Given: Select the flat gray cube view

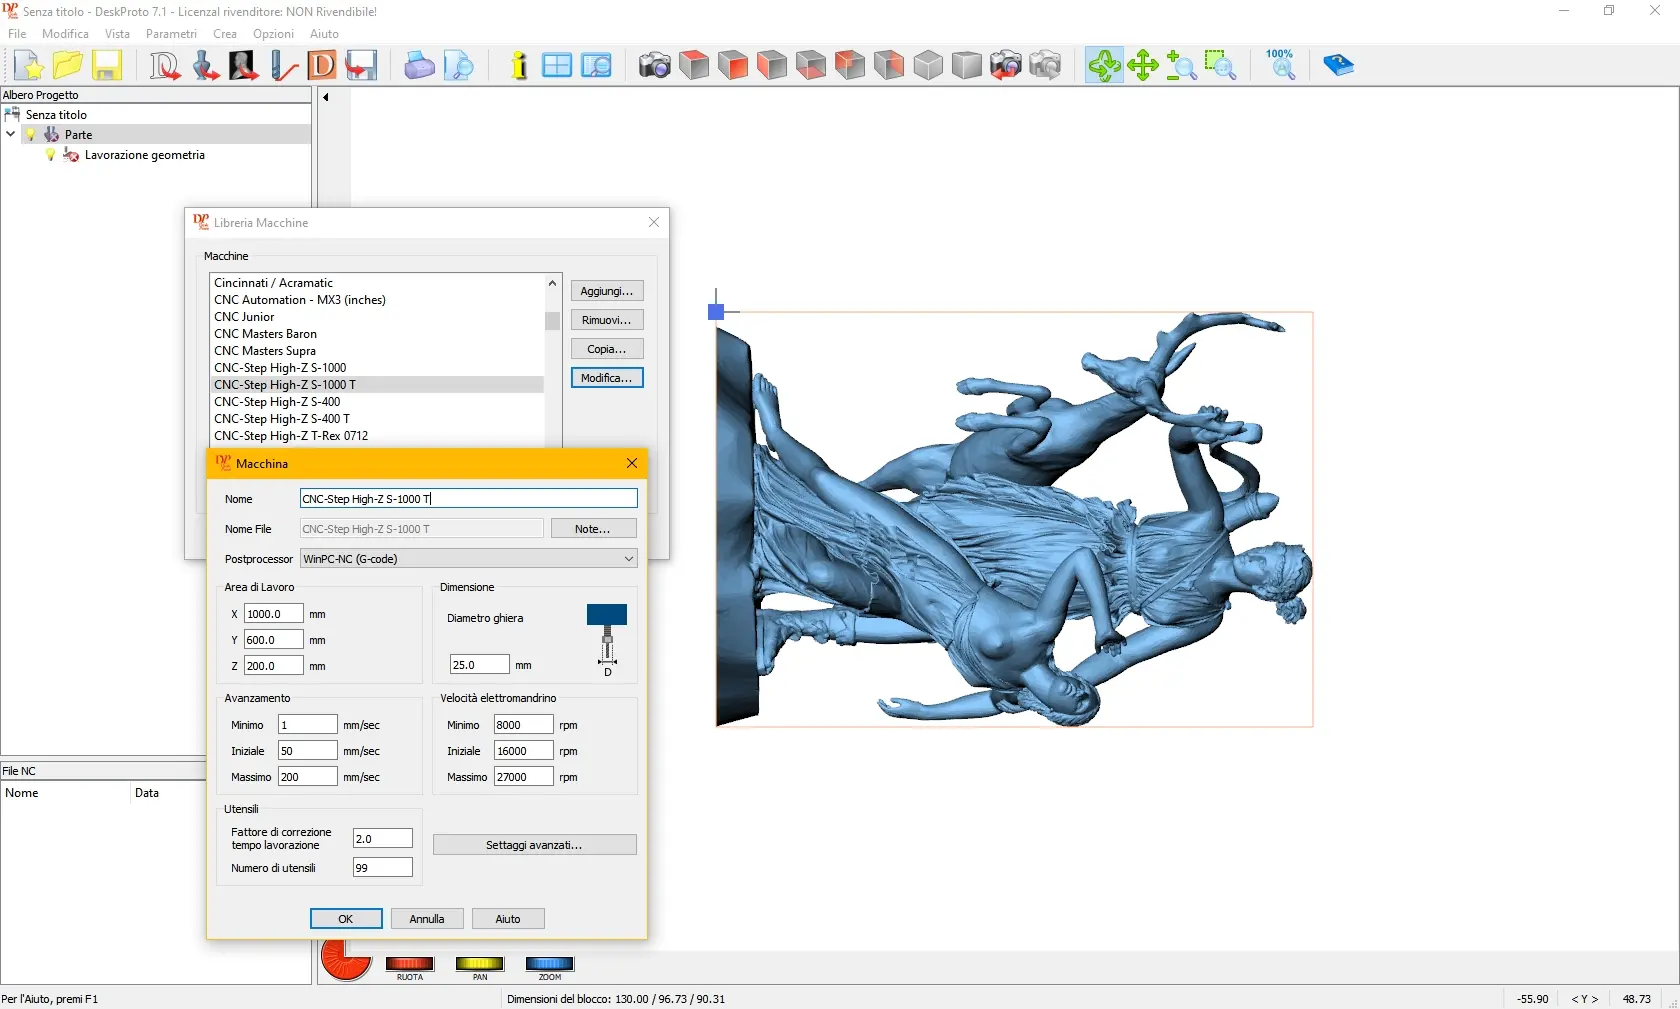Looking at the screenshot, I should tap(967, 65).
